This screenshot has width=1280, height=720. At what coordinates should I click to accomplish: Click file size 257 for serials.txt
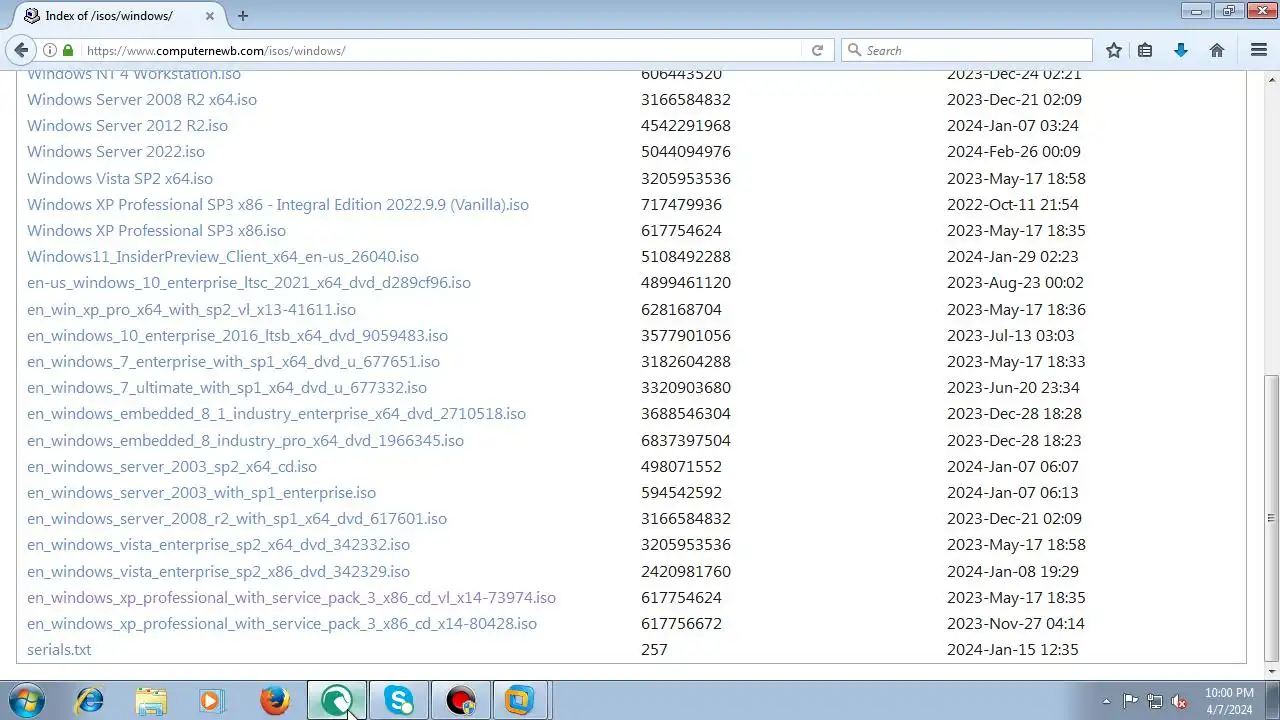click(x=654, y=649)
